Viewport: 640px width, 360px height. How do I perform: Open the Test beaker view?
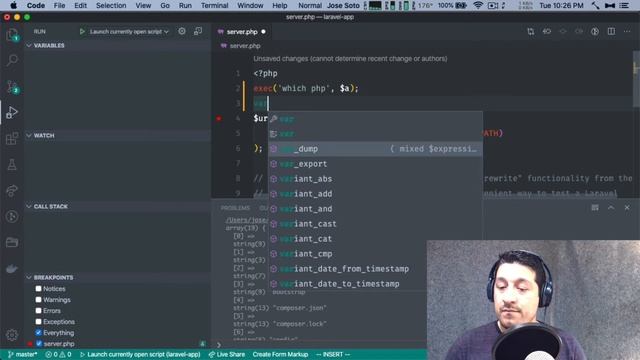coord(12,164)
